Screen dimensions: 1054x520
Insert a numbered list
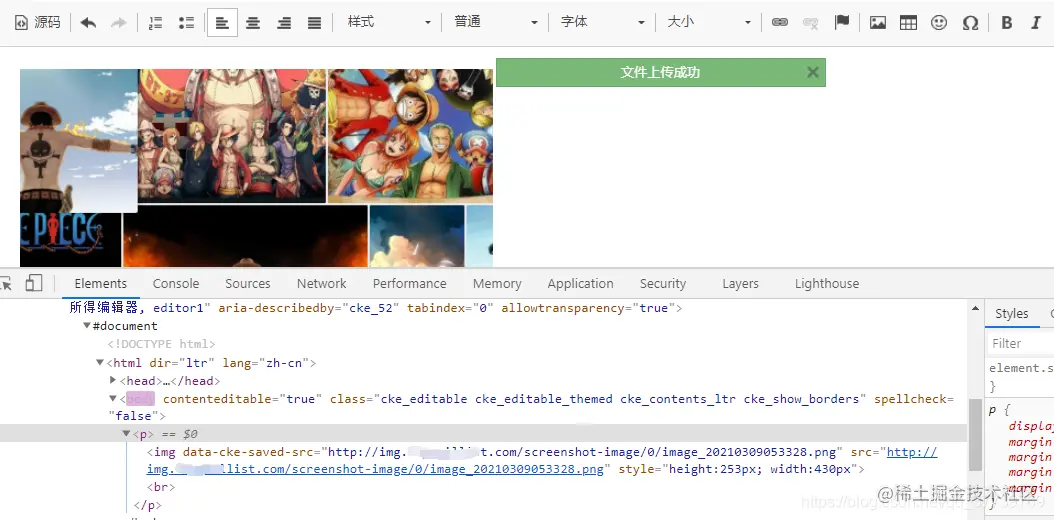tap(155, 22)
